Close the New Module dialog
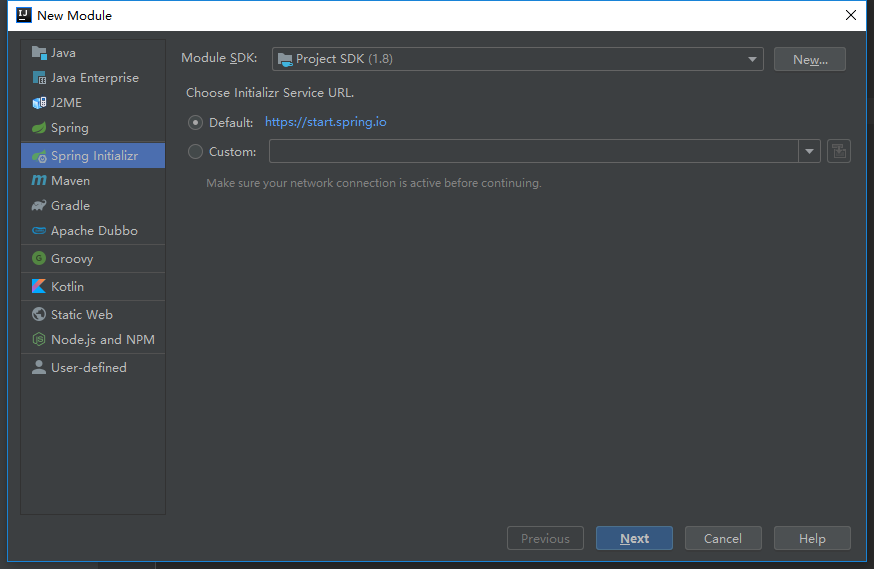 851,15
